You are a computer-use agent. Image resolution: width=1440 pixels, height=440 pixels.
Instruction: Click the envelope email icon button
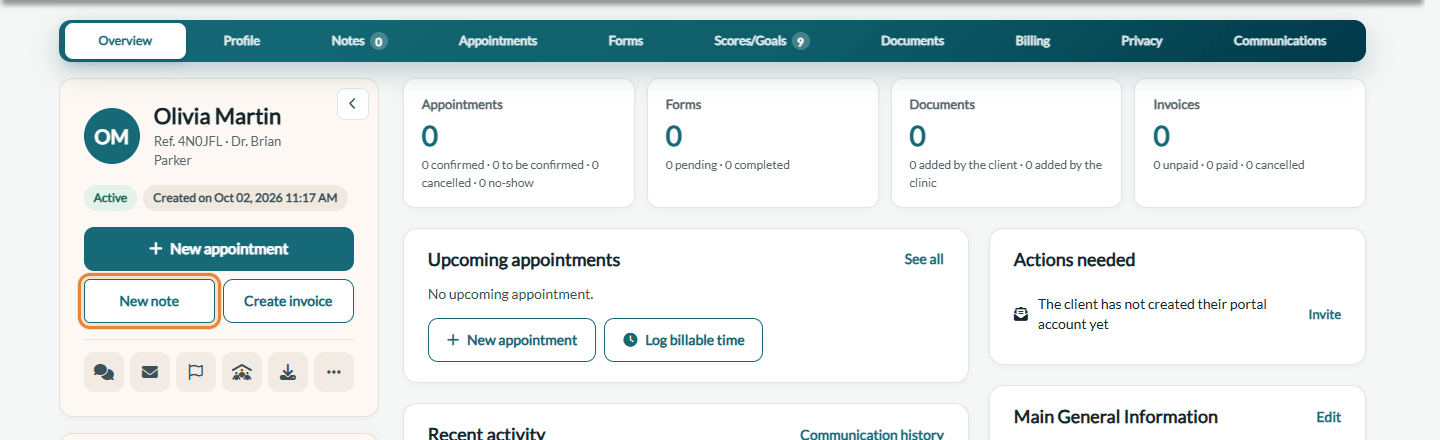(x=150, y=372)
